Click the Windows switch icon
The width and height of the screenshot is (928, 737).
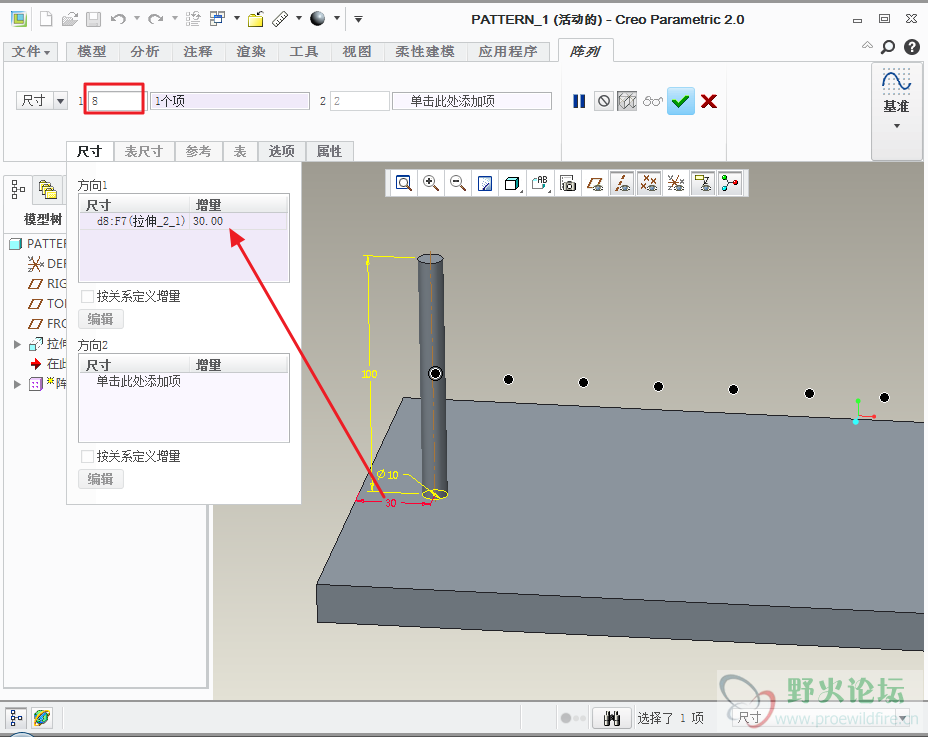pyautogui.click(x=217, y=19)
